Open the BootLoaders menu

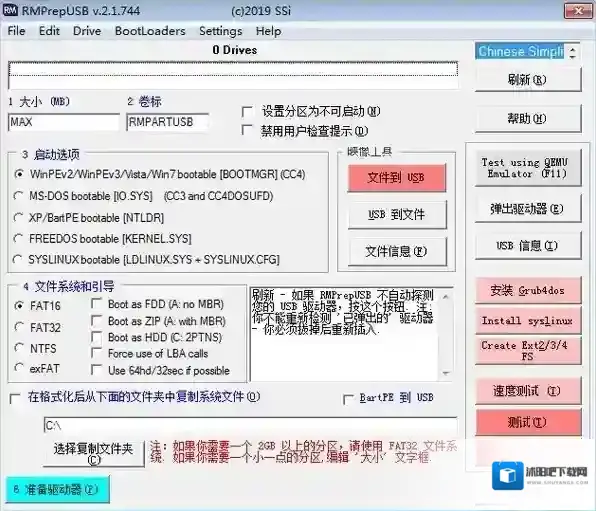(150, 31)
